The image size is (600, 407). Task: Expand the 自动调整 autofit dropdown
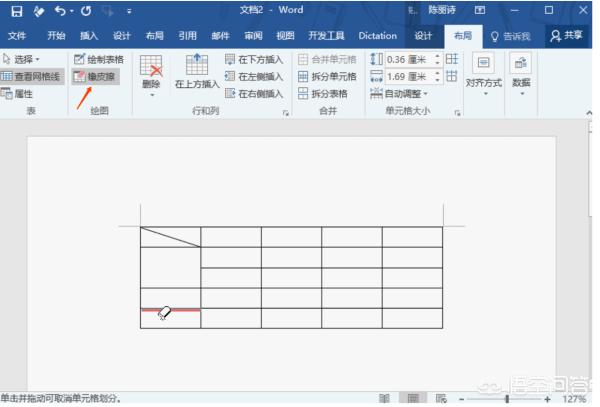[x=399, y=94]
